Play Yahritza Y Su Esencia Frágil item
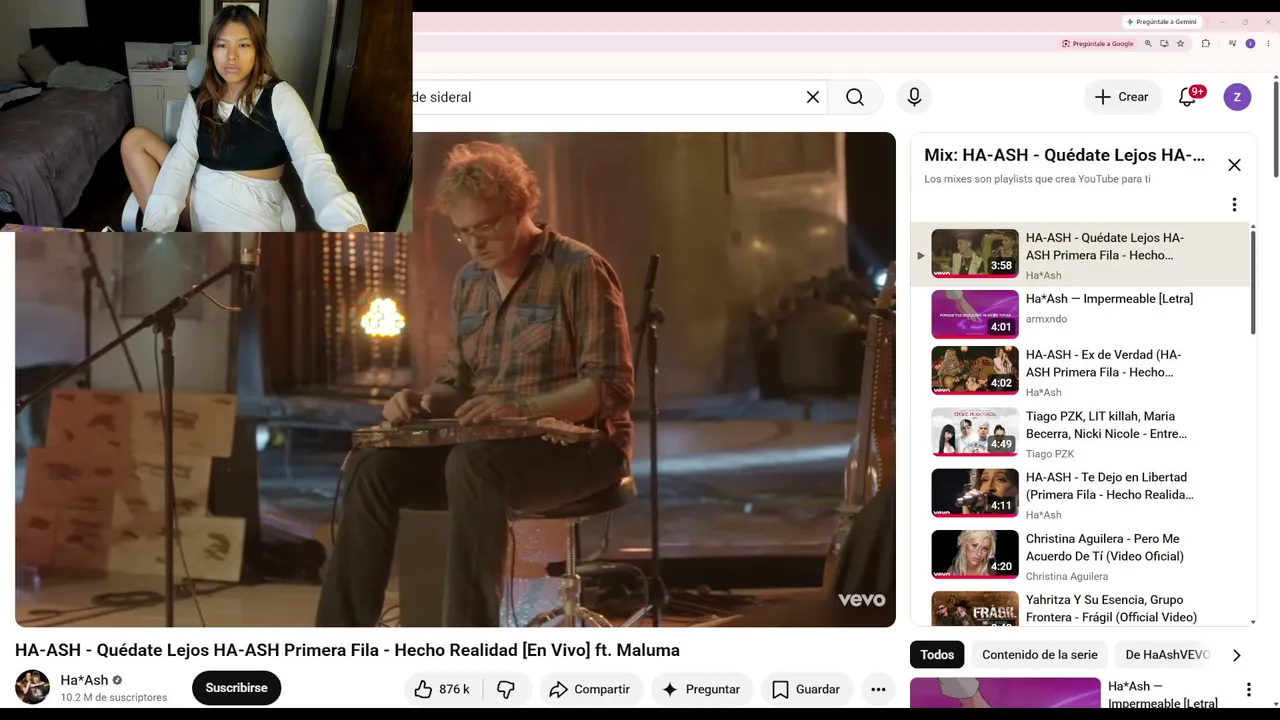The width and height of the screenshot is (1280, 720). 1080,608
